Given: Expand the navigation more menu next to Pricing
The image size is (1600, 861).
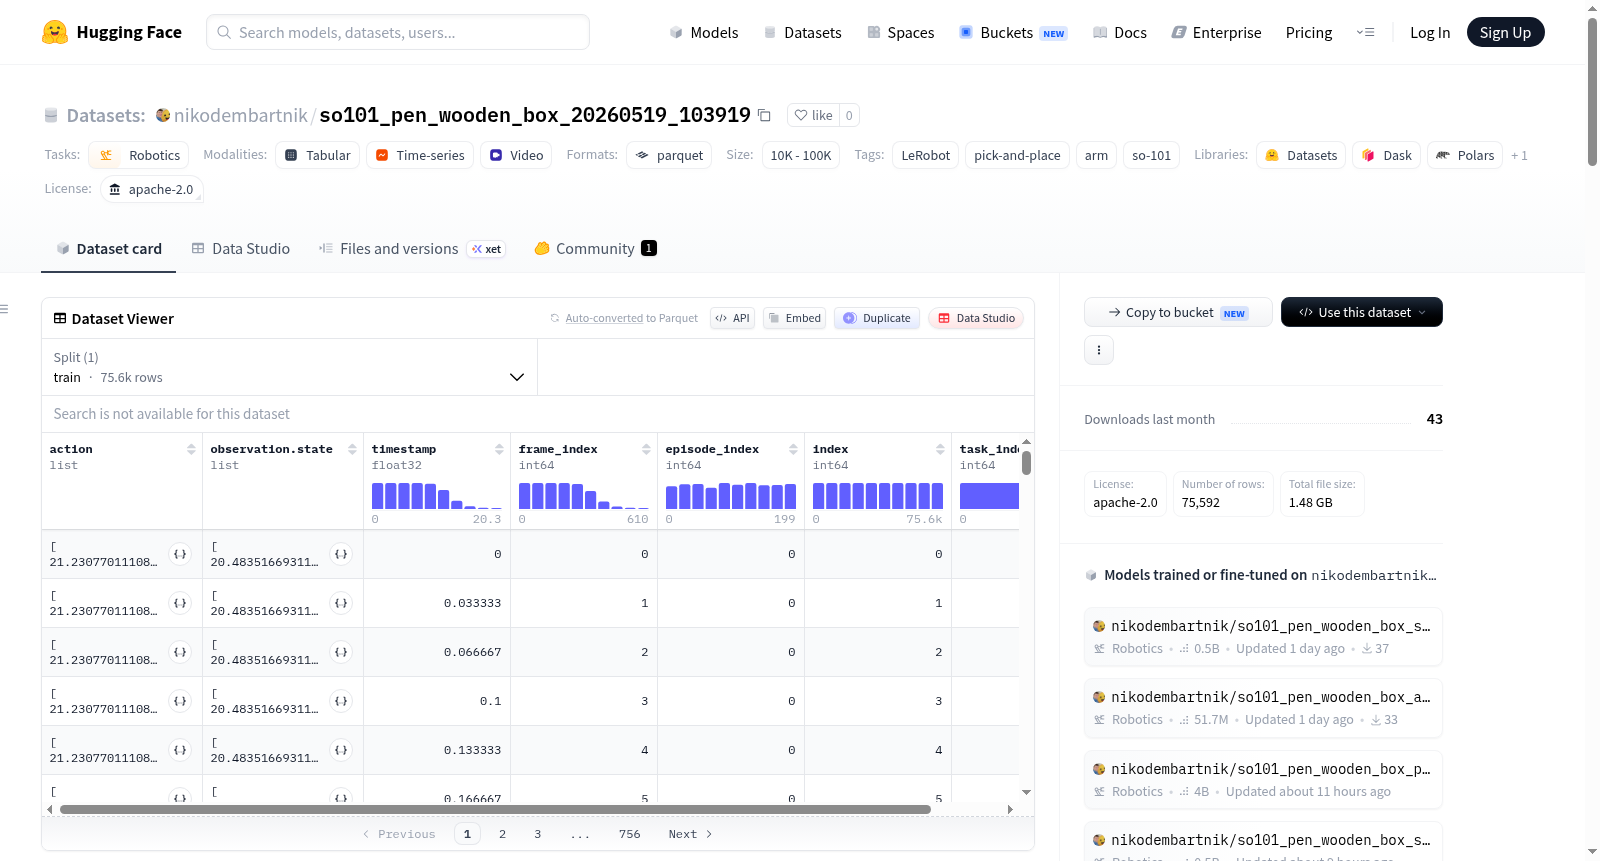Looking at the screenshot, I should click(x=1365, y=32).
